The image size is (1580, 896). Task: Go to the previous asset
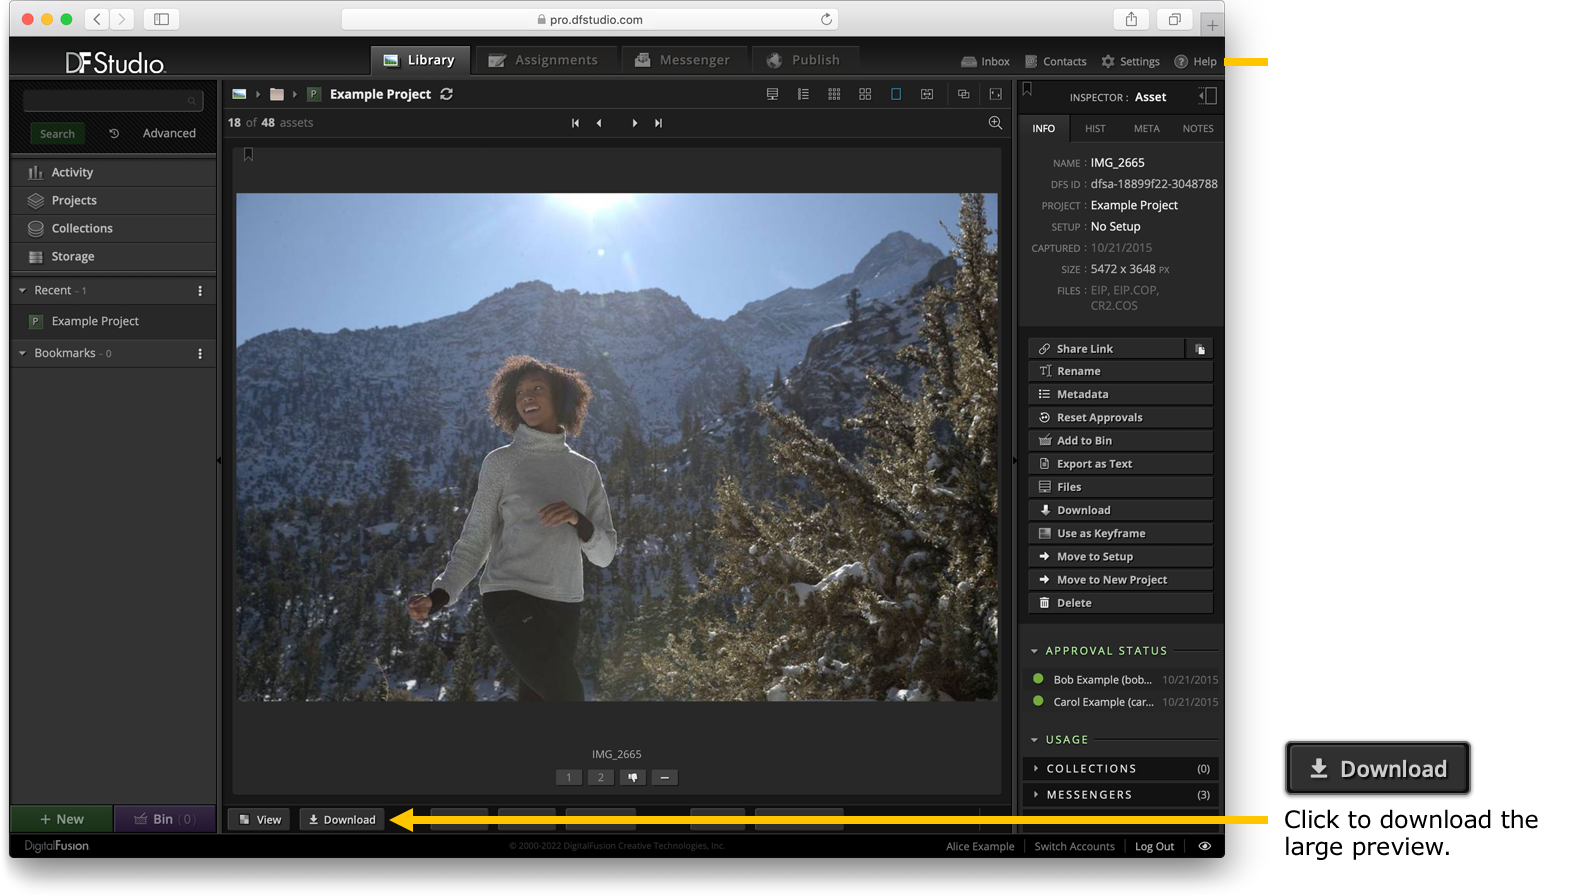[x=599, y=123]
